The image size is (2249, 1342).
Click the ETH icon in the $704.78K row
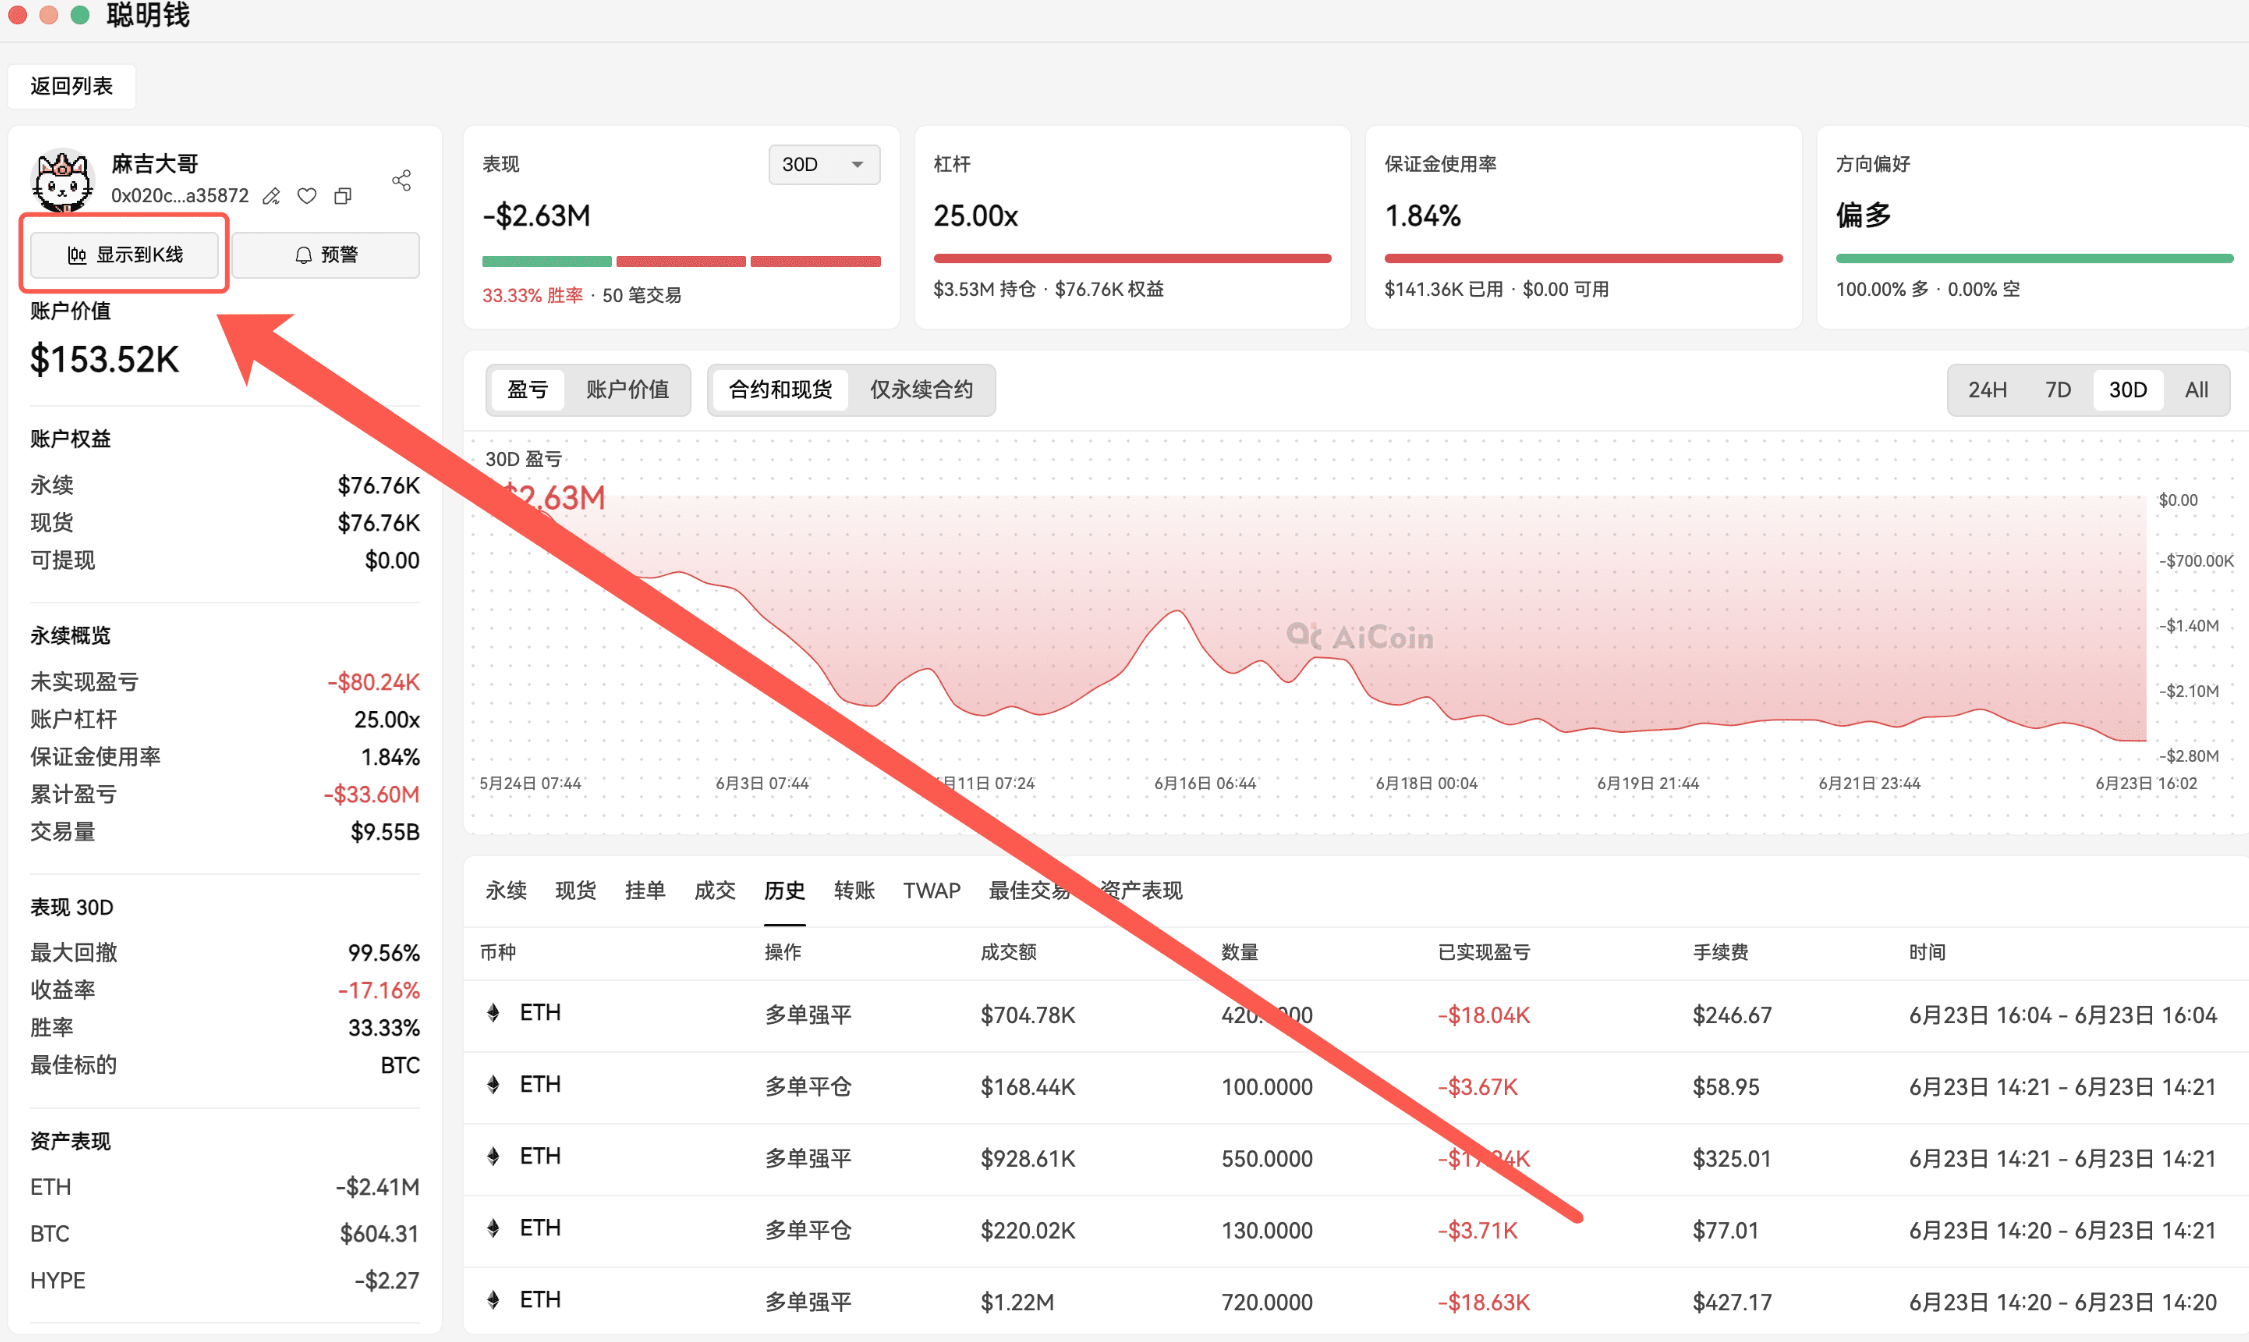coord(494,1013)
